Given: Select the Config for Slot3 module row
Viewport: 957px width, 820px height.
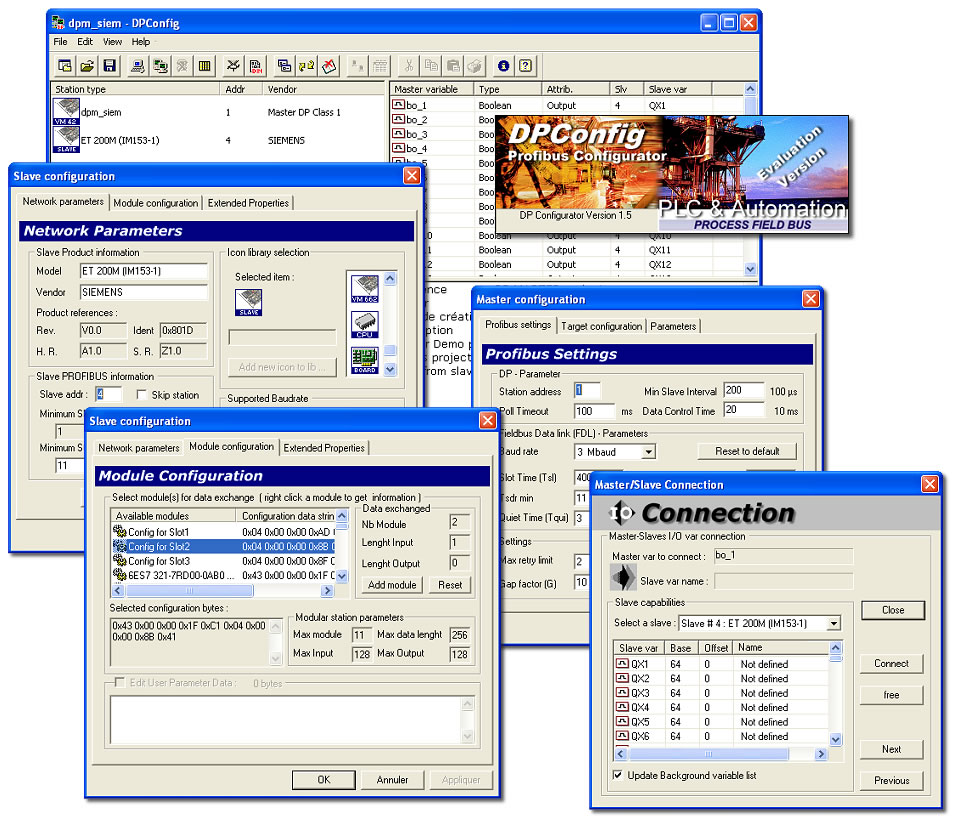Looking at the screenshot, I should [223, 561].
